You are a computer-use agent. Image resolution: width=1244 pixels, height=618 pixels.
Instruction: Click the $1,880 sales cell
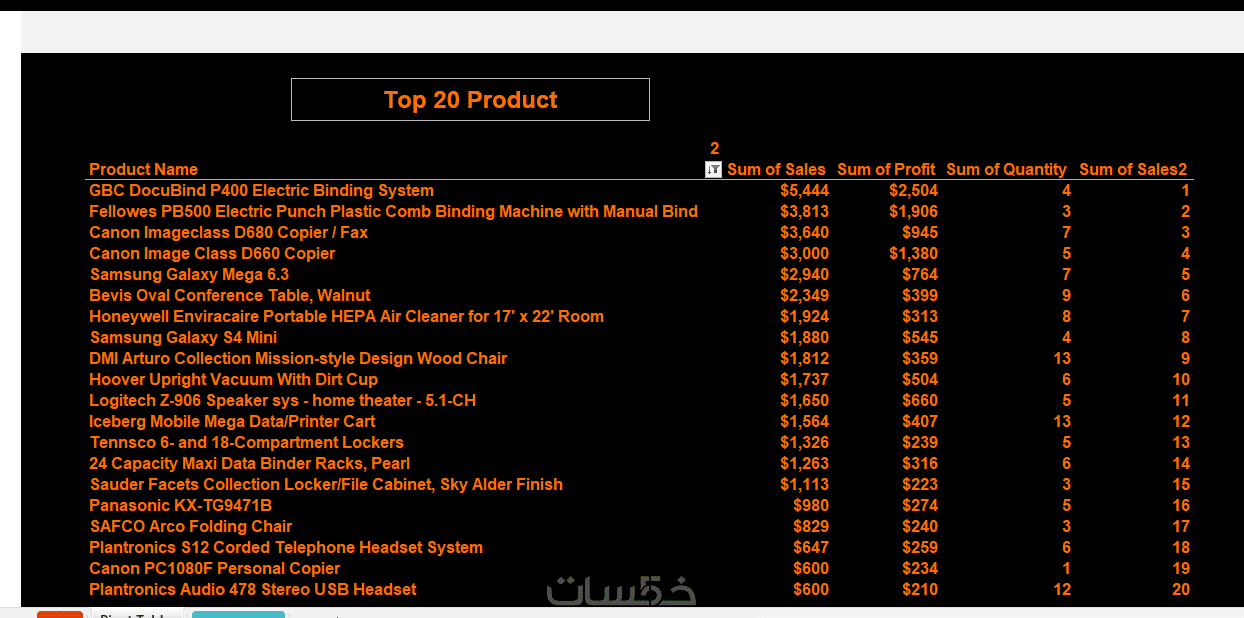tap(804, 338)
